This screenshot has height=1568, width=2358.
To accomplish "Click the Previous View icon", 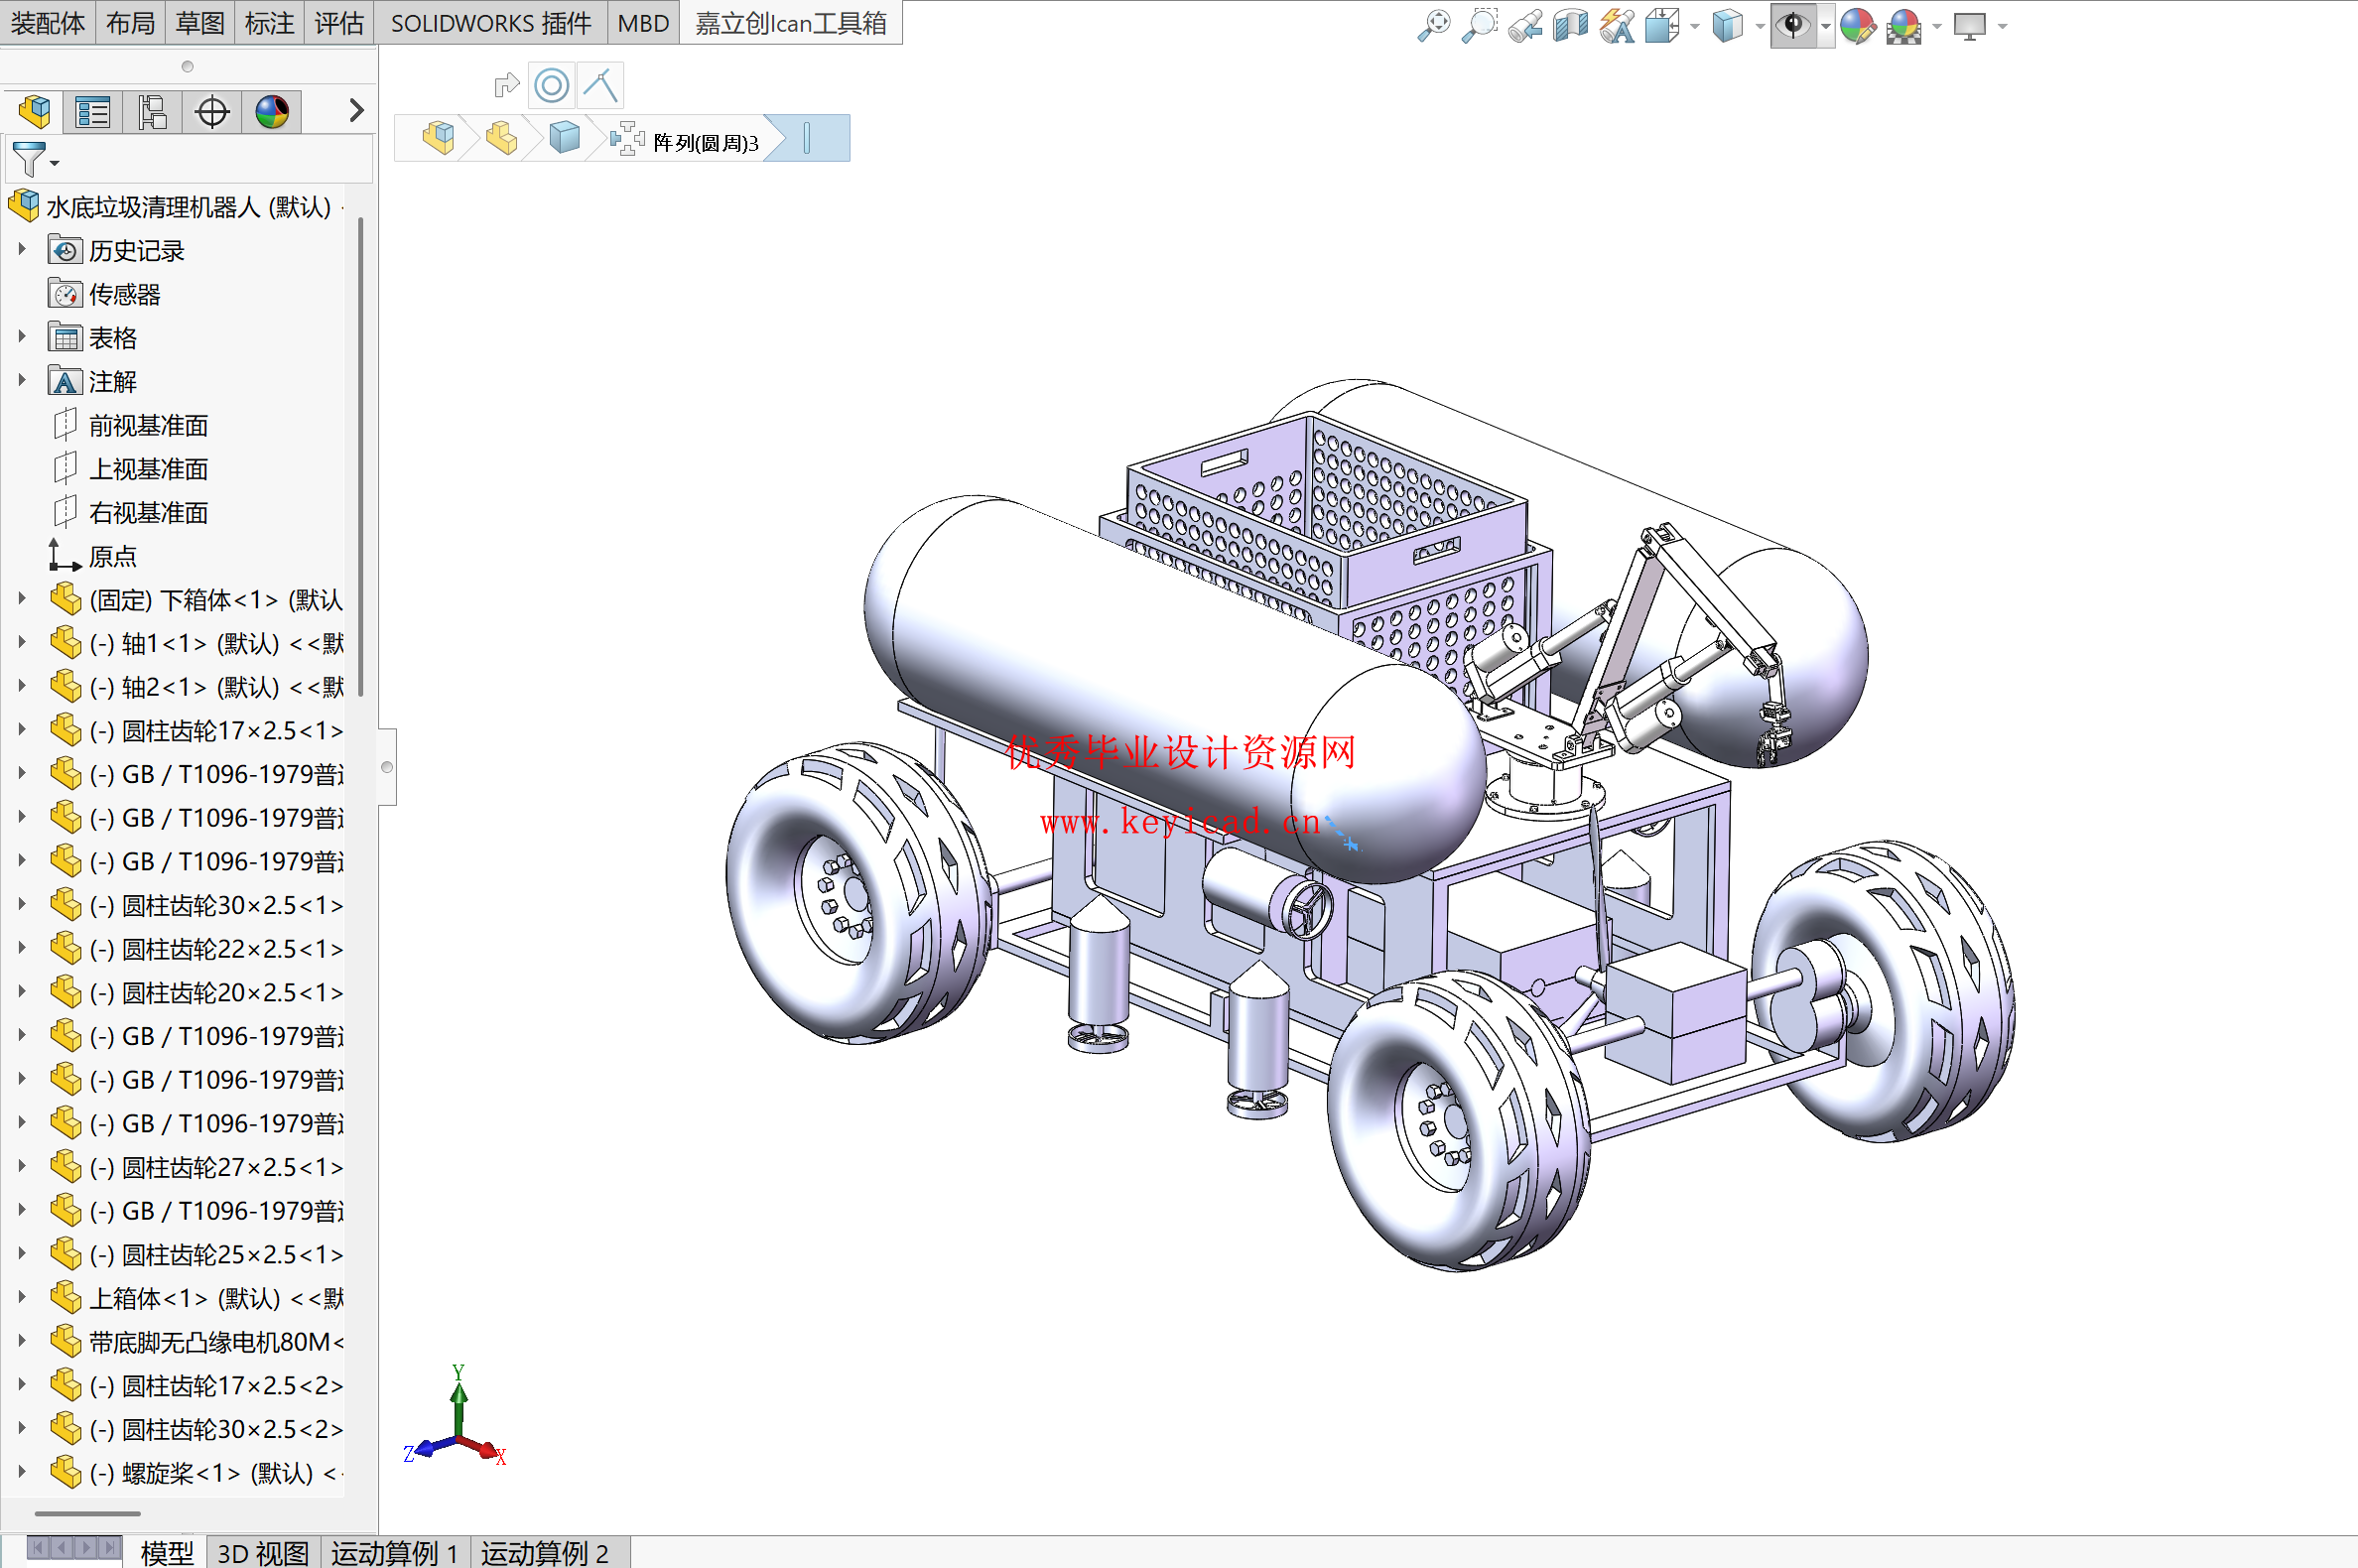I will (x=1525, y=25).
